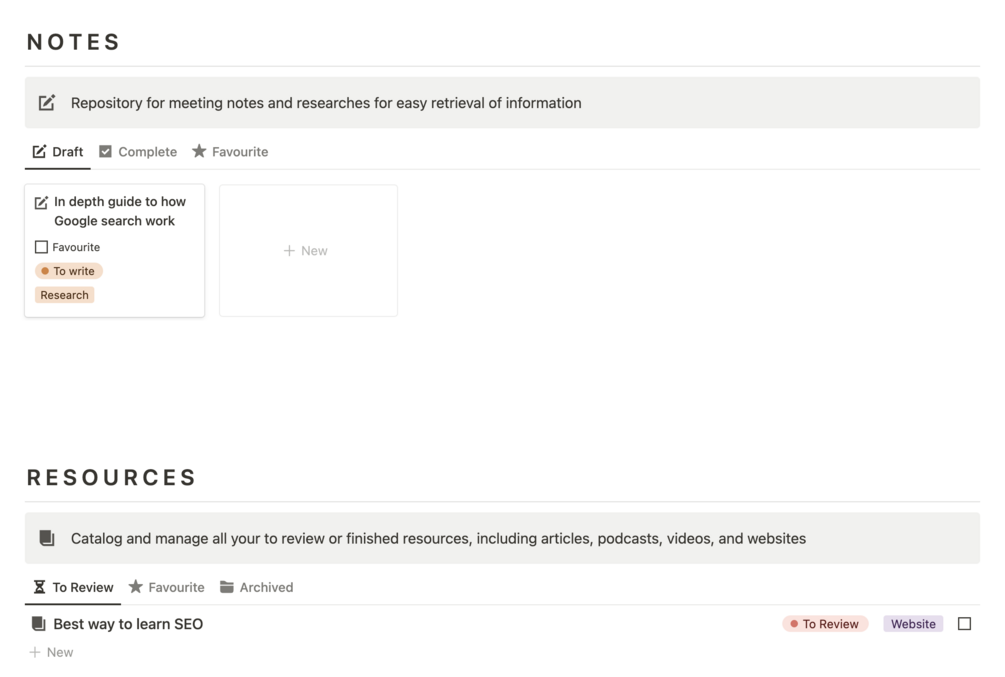Click the edit icon in the Notes description callout
The width and height of the screenshot is (1005, 677).
[47, 103]
